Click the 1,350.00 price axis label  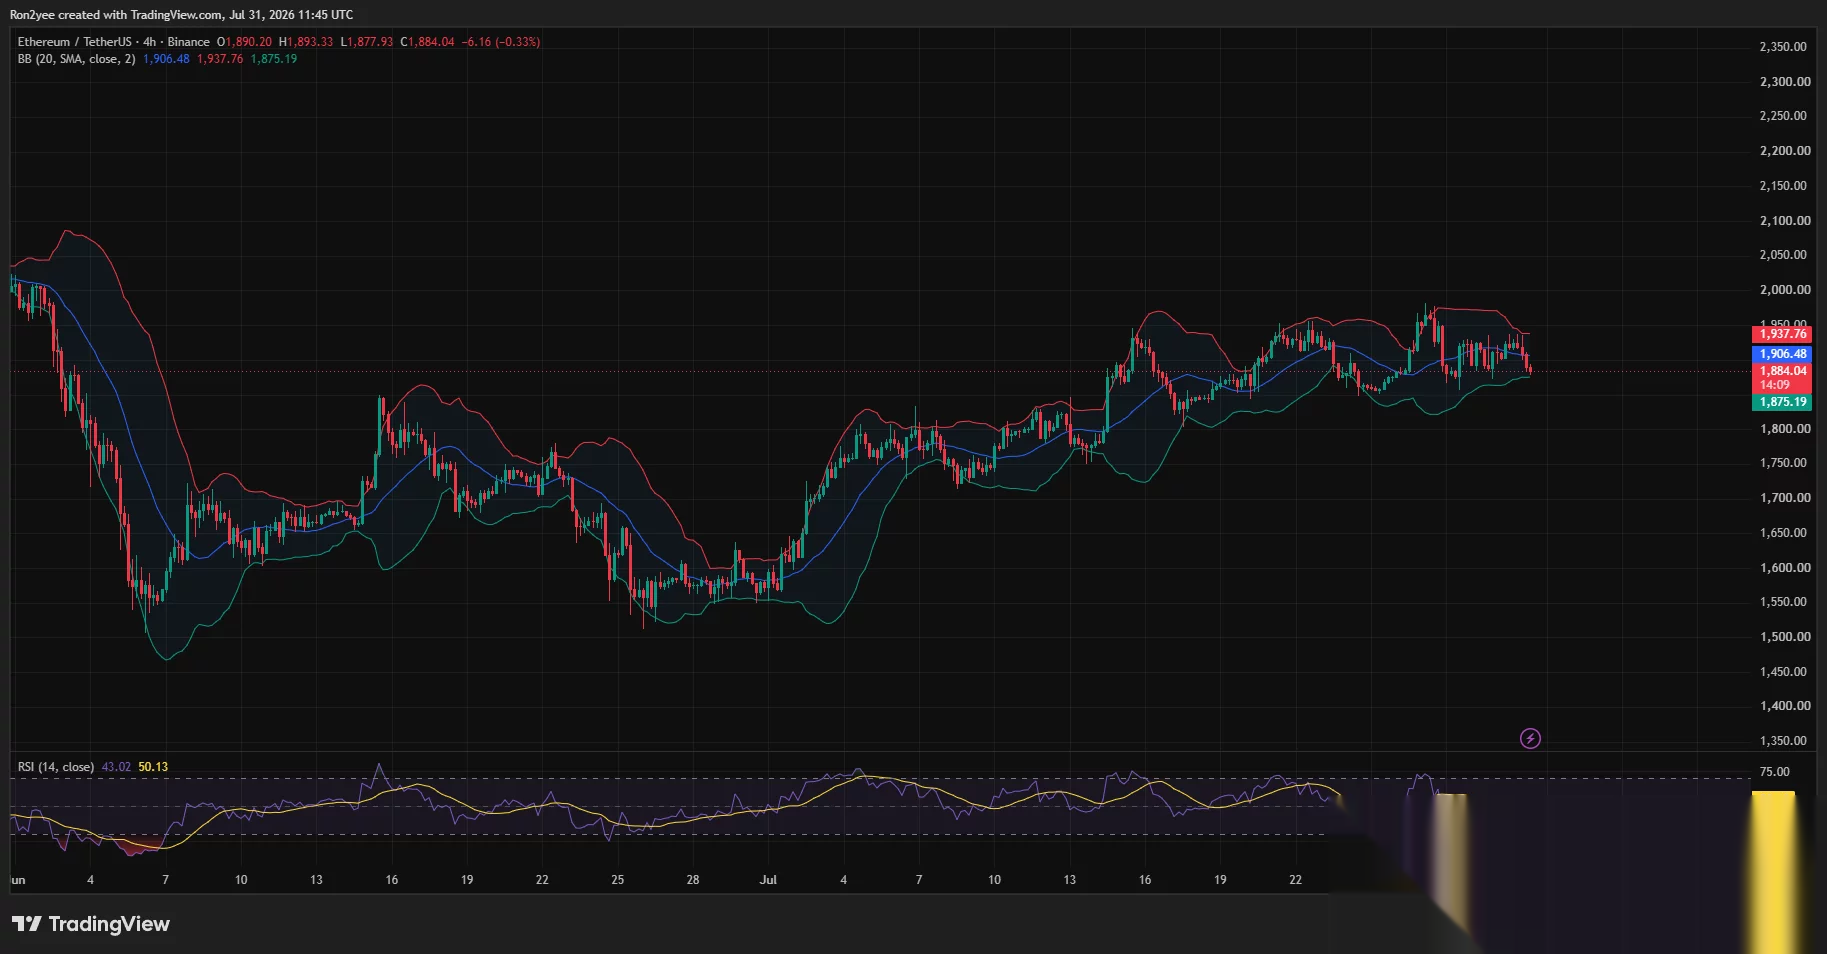pos(1785,741)
